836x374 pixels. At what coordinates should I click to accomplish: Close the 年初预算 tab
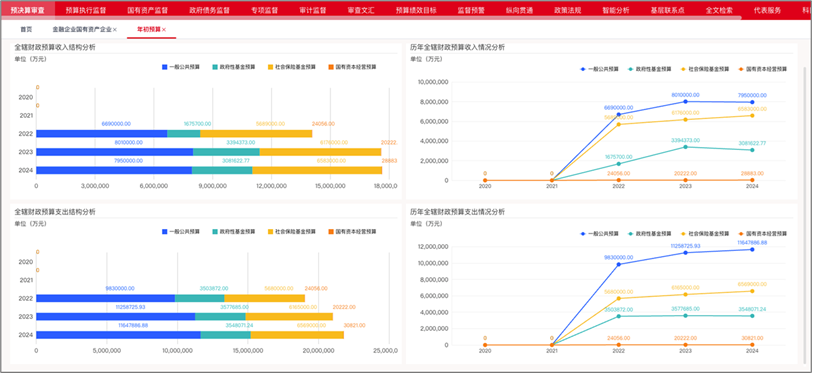point(164,29)
